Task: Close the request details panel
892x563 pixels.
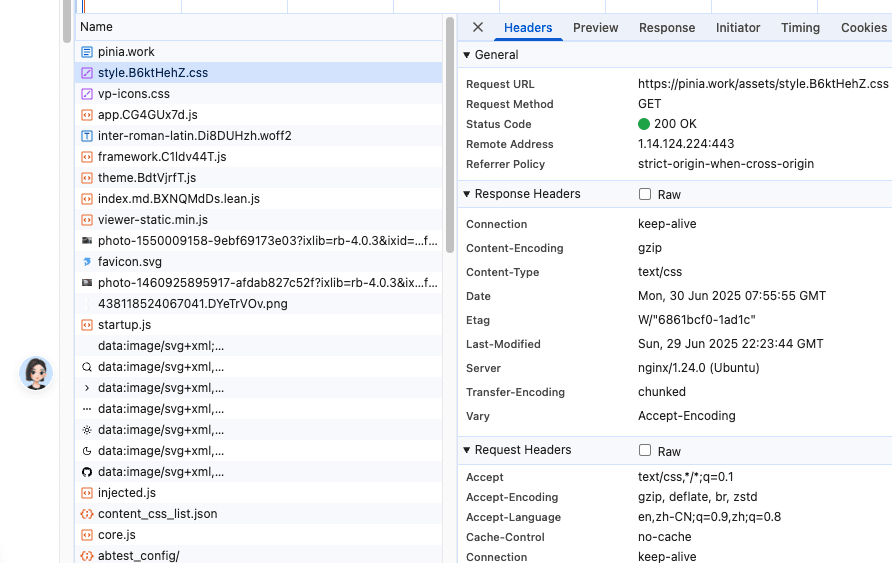Action: 478,28
